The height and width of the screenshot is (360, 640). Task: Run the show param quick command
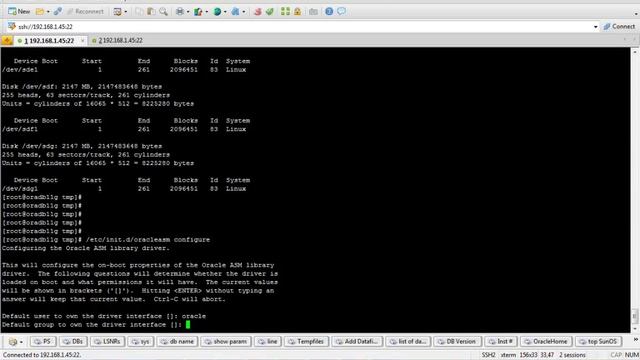pos(225,341)
